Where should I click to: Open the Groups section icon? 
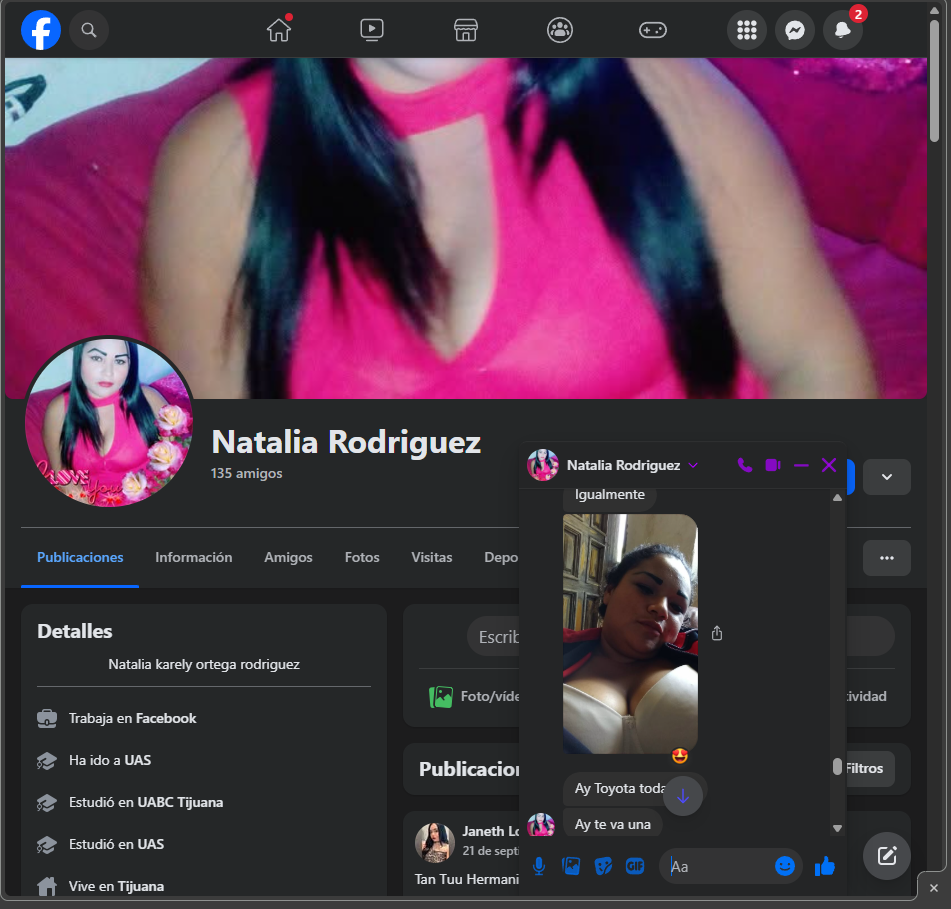(560, 30)
